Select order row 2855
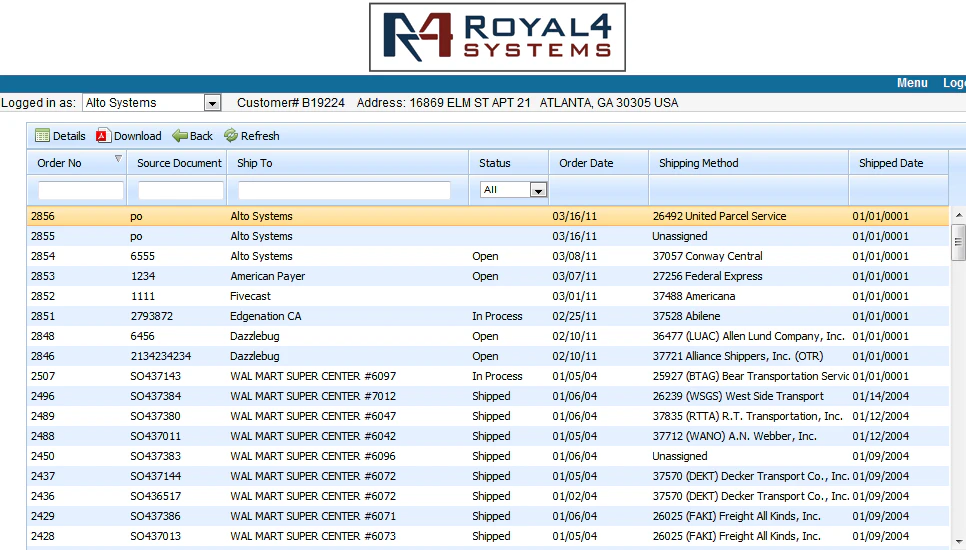This screenshot has height=550, width=966. click(488, 237)
